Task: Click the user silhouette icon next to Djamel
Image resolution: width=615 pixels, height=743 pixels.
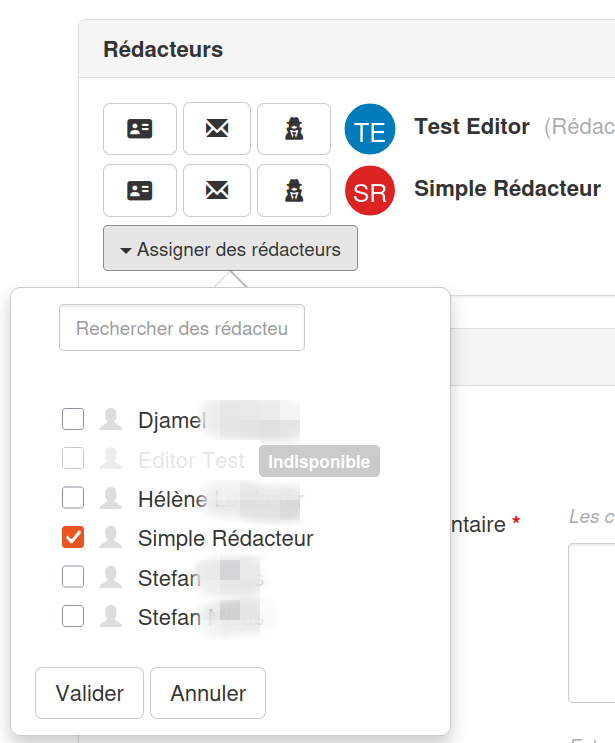Action: coord(110,420)
